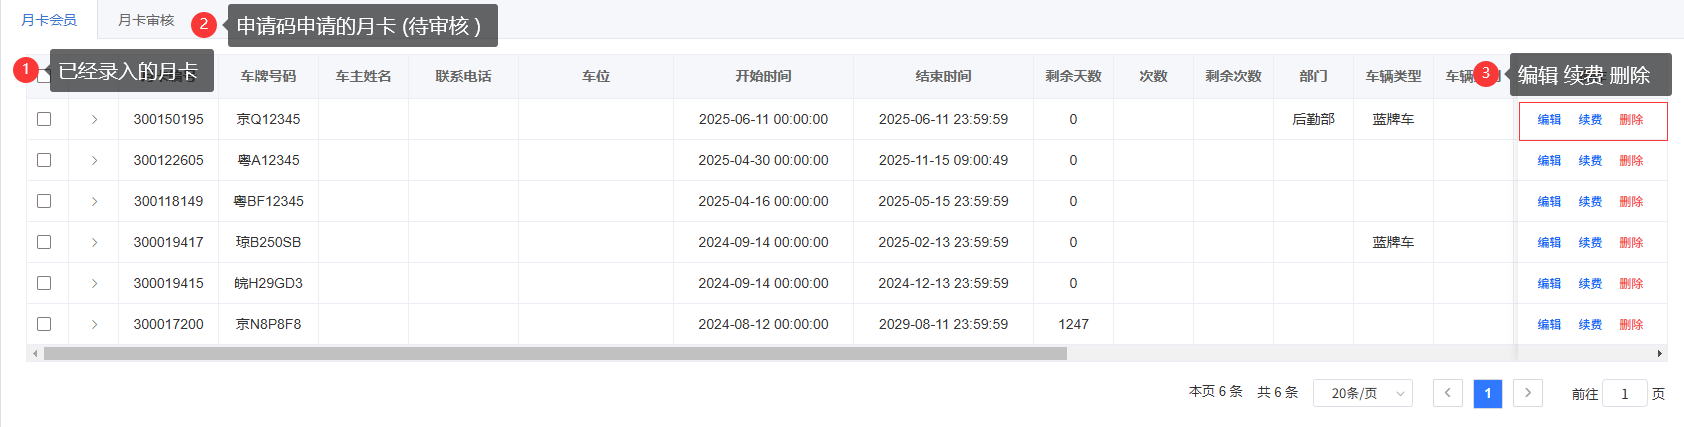Click 删除 for plate 粤A12345
This screenshot has height=427, width=1684.
[1631, 161]
